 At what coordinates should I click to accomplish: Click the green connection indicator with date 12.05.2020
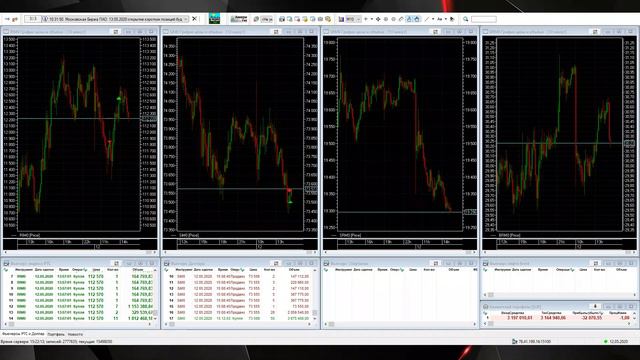click(x=617, y=341)
